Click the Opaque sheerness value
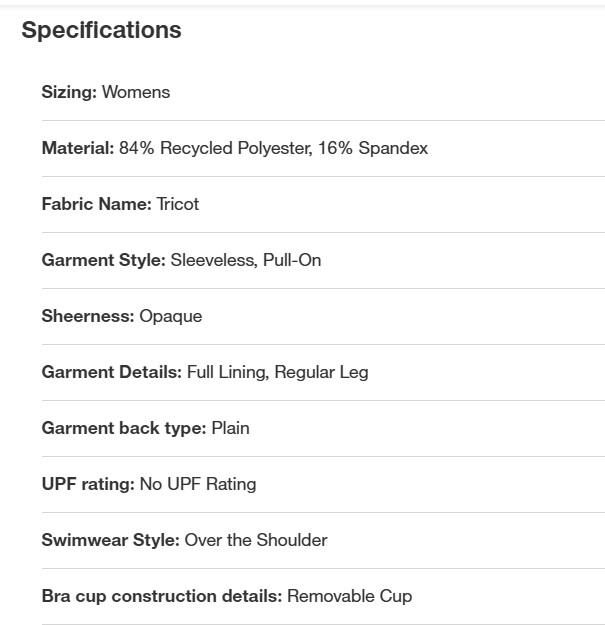This screenshot has height=625, width=605. click(x=171, y=316)
